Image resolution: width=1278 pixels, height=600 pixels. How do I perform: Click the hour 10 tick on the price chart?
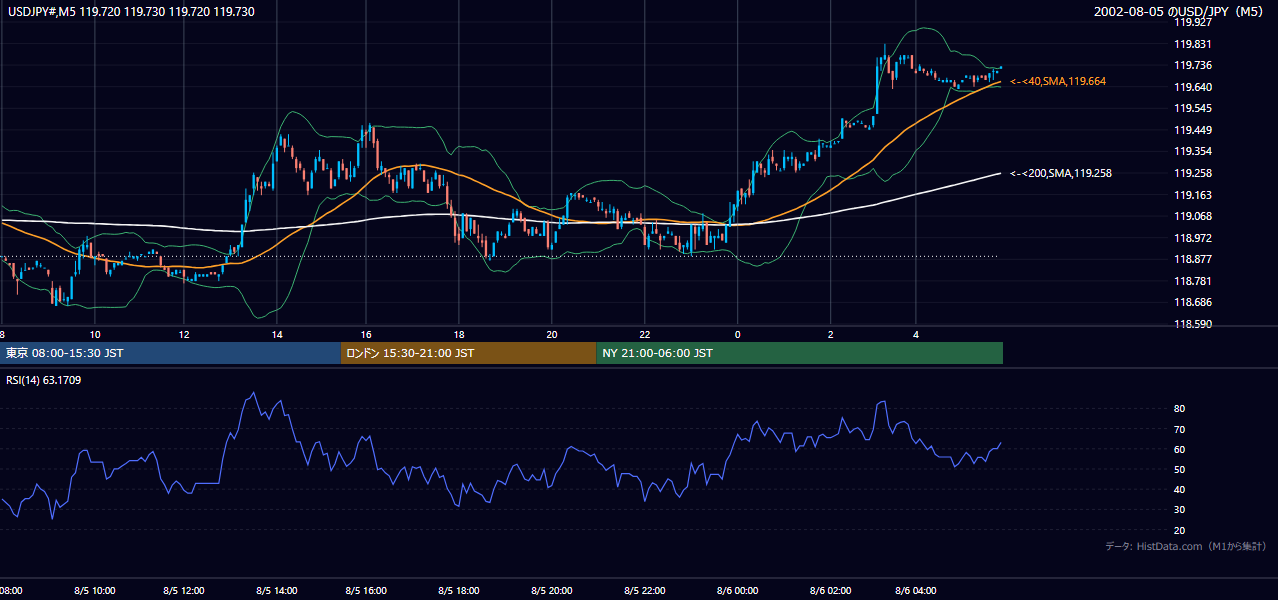click(94, 335)
